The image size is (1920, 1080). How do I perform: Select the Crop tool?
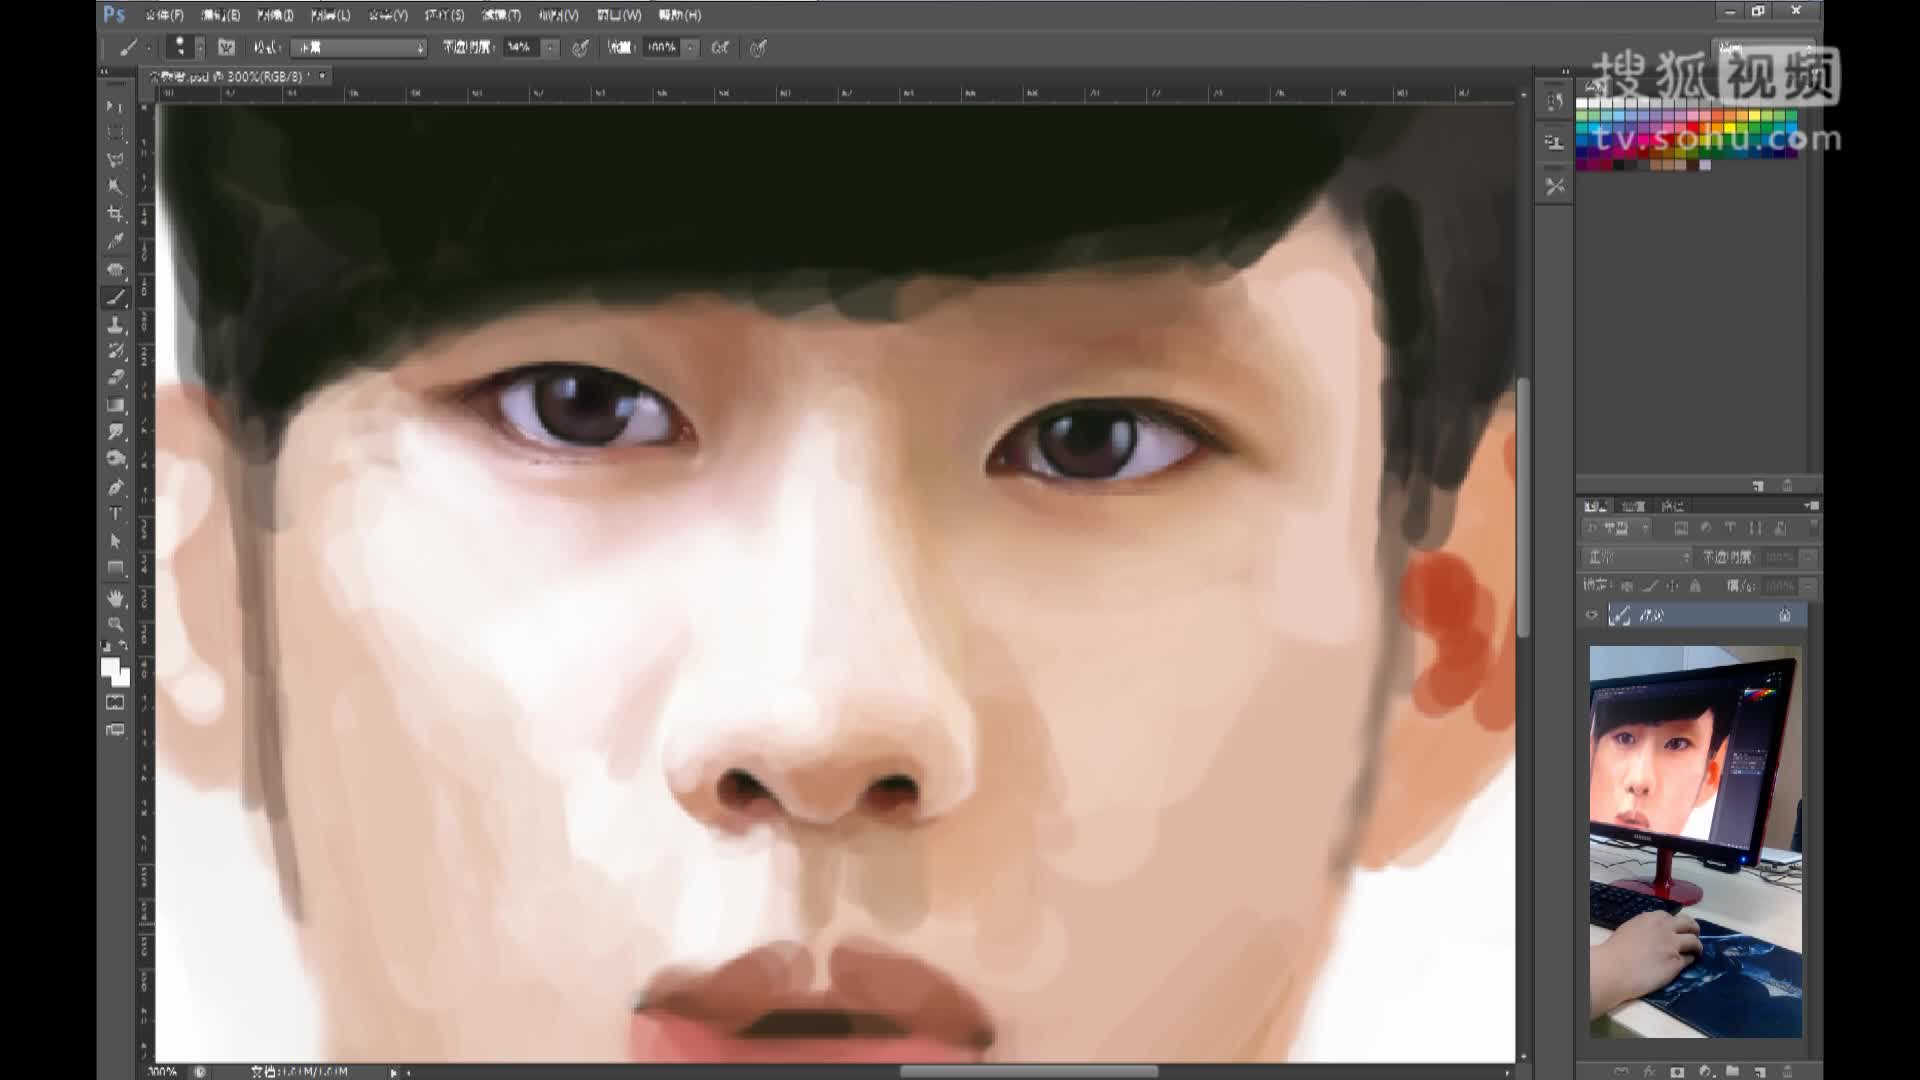pos(116,214)
